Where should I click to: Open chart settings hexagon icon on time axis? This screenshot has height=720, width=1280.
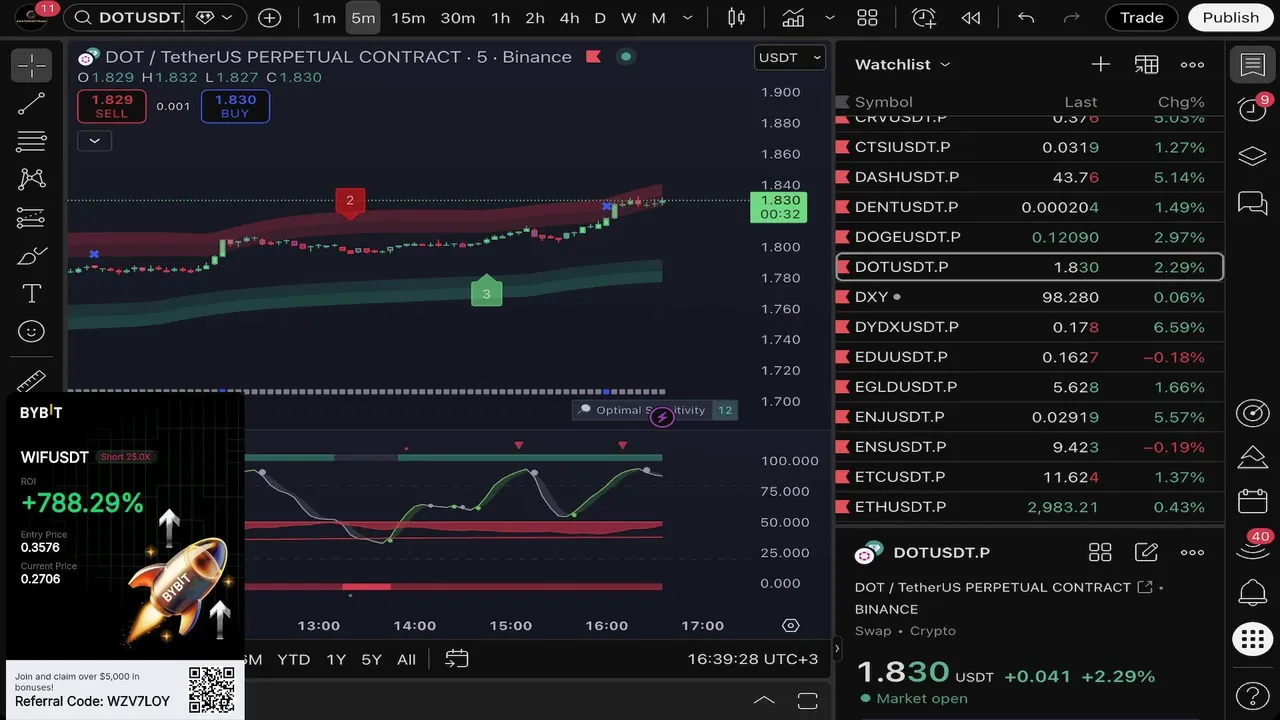point(790,626)
